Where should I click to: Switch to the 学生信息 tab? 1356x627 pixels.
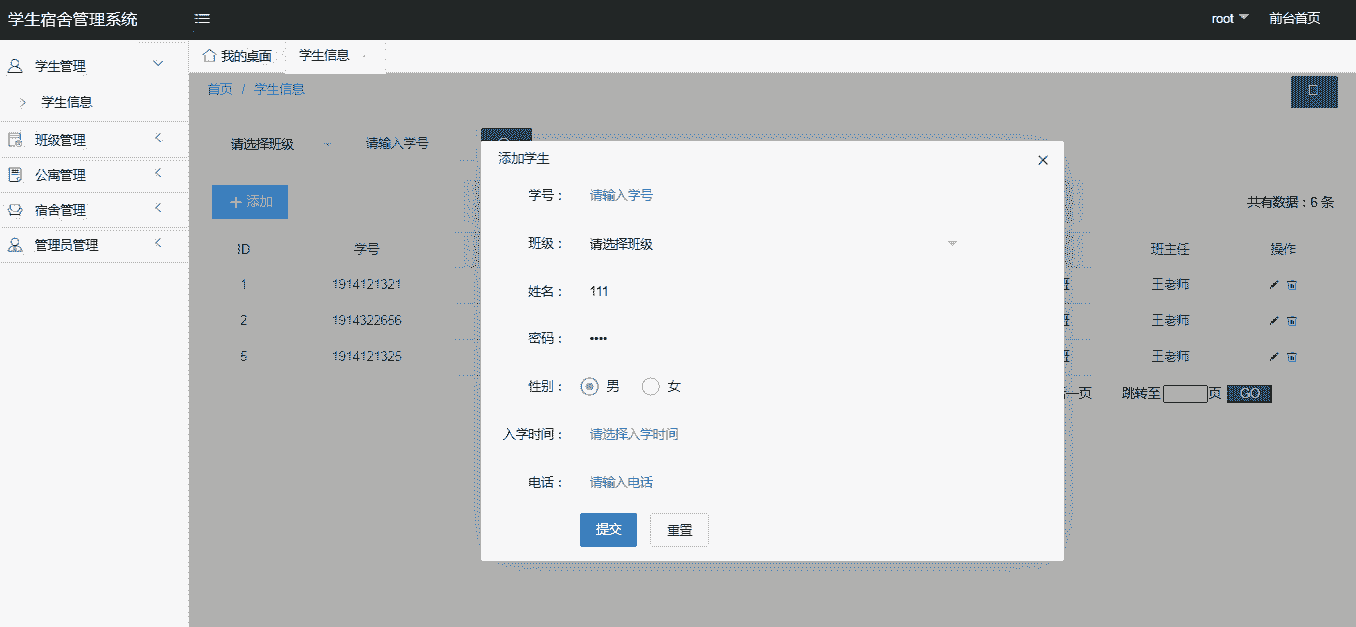(x=324, y=56)
